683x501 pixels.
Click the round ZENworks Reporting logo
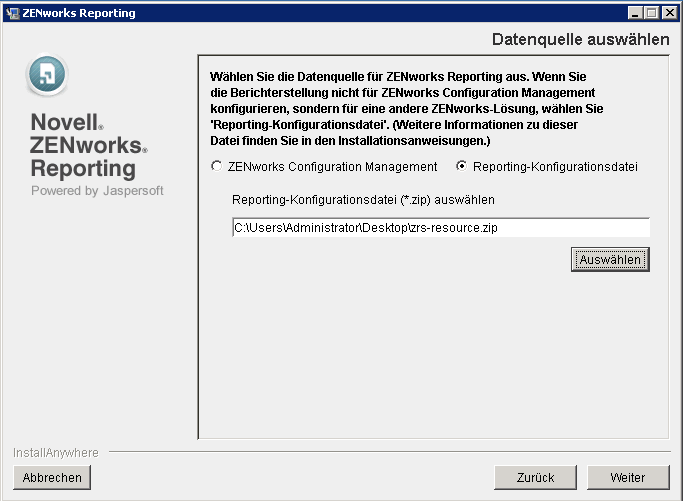47,75
